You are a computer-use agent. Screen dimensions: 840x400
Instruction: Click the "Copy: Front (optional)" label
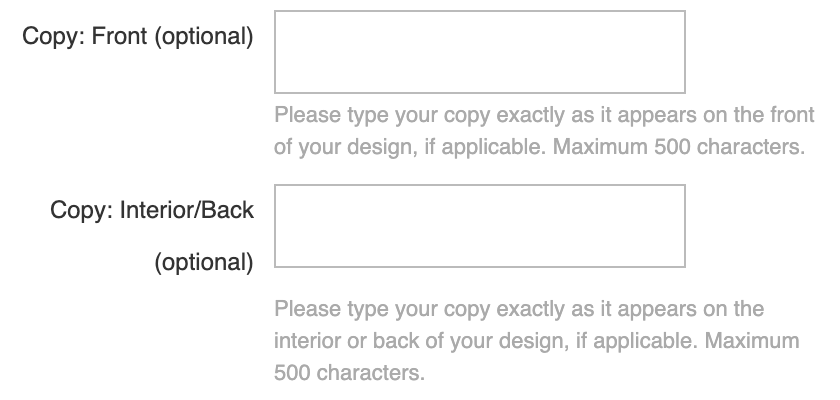143,38
